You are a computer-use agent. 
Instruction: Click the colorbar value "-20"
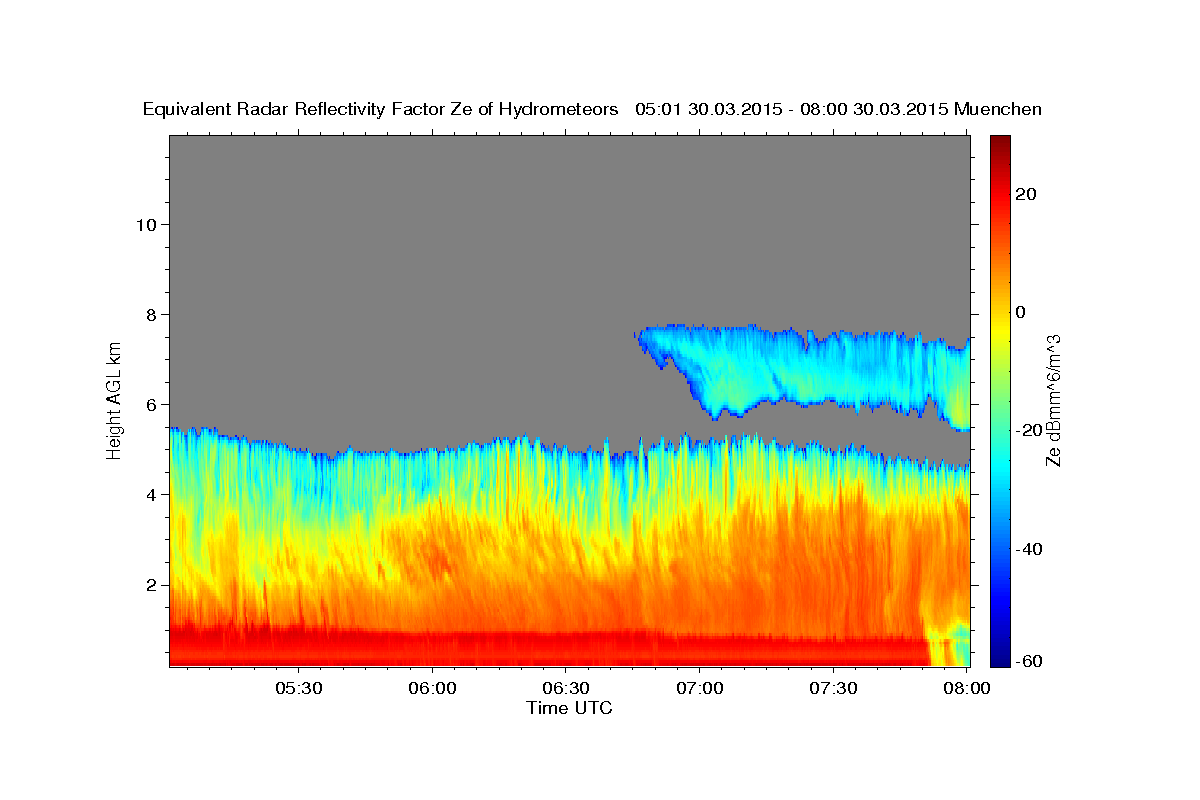[x=1031, y=430]
